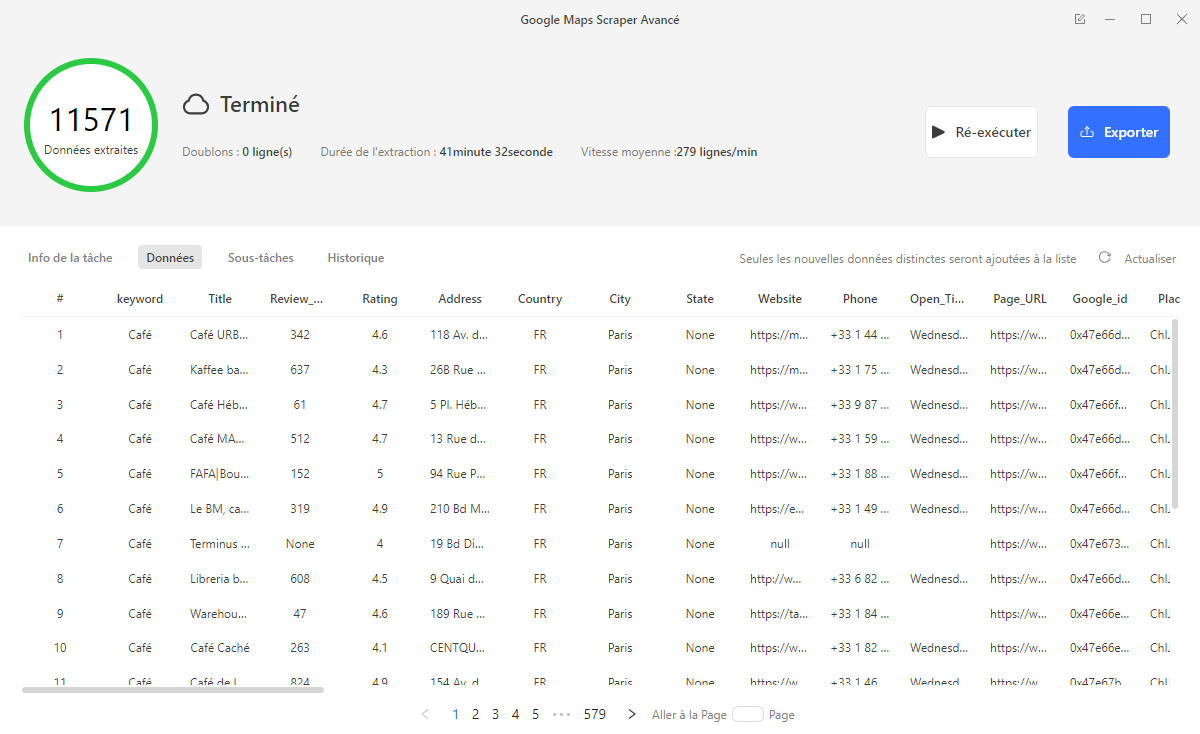The height and width of the screenshot is (734, 1200).
Task: Click the edit note icon in title bar
Action: pyautogui.click(x=1080, y=19)
